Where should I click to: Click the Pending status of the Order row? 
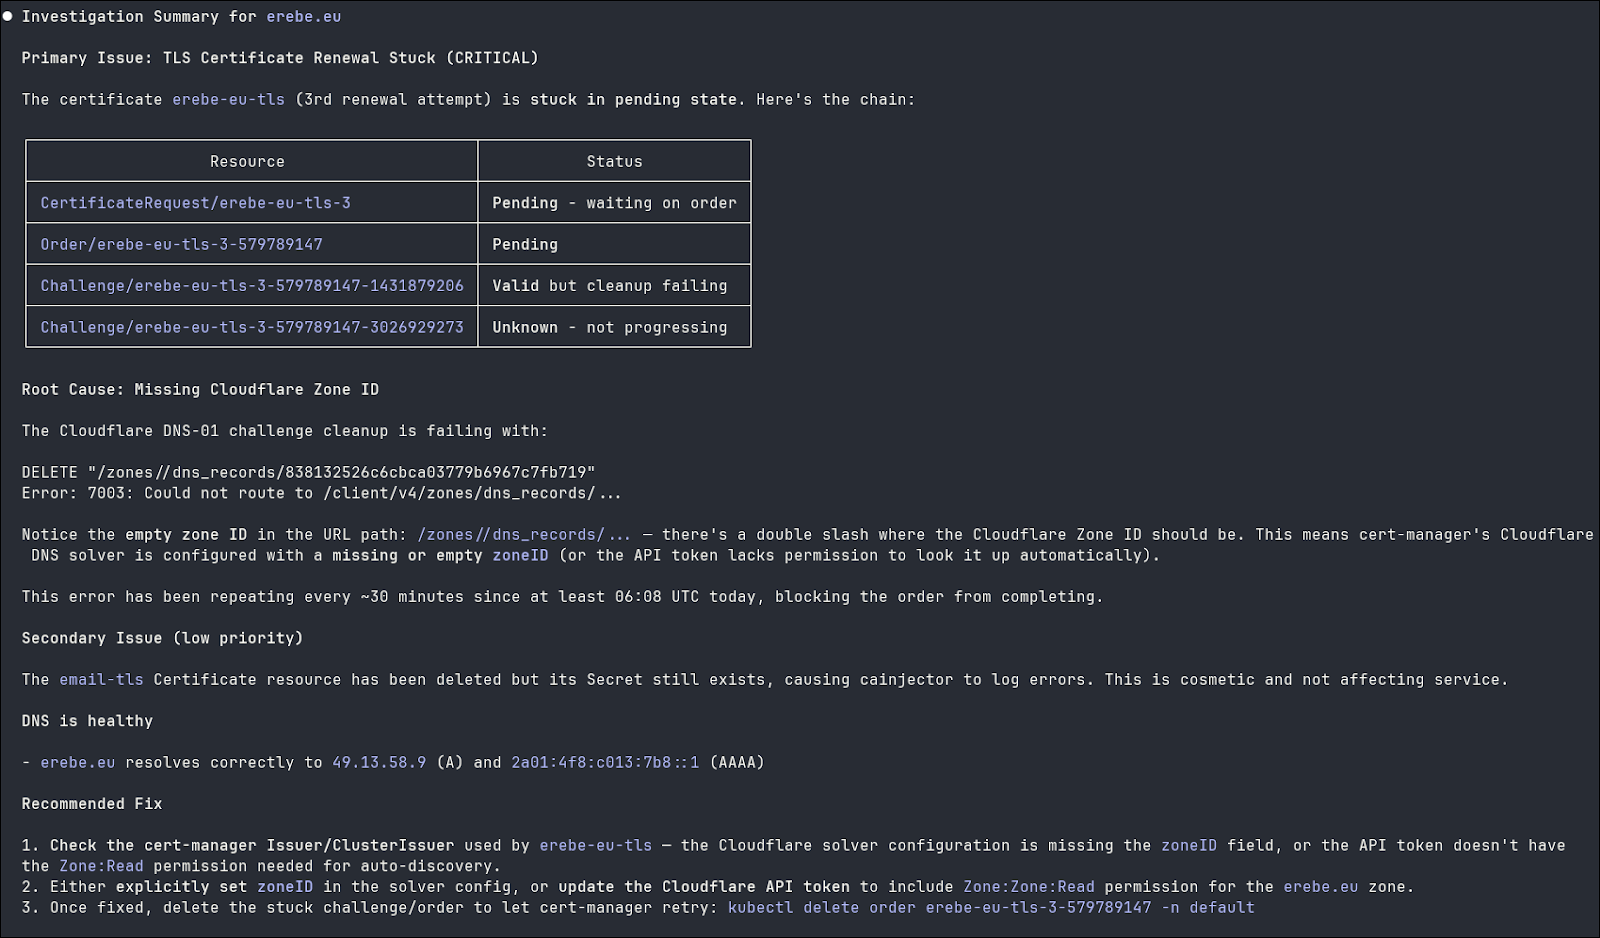tap(614, 244)
